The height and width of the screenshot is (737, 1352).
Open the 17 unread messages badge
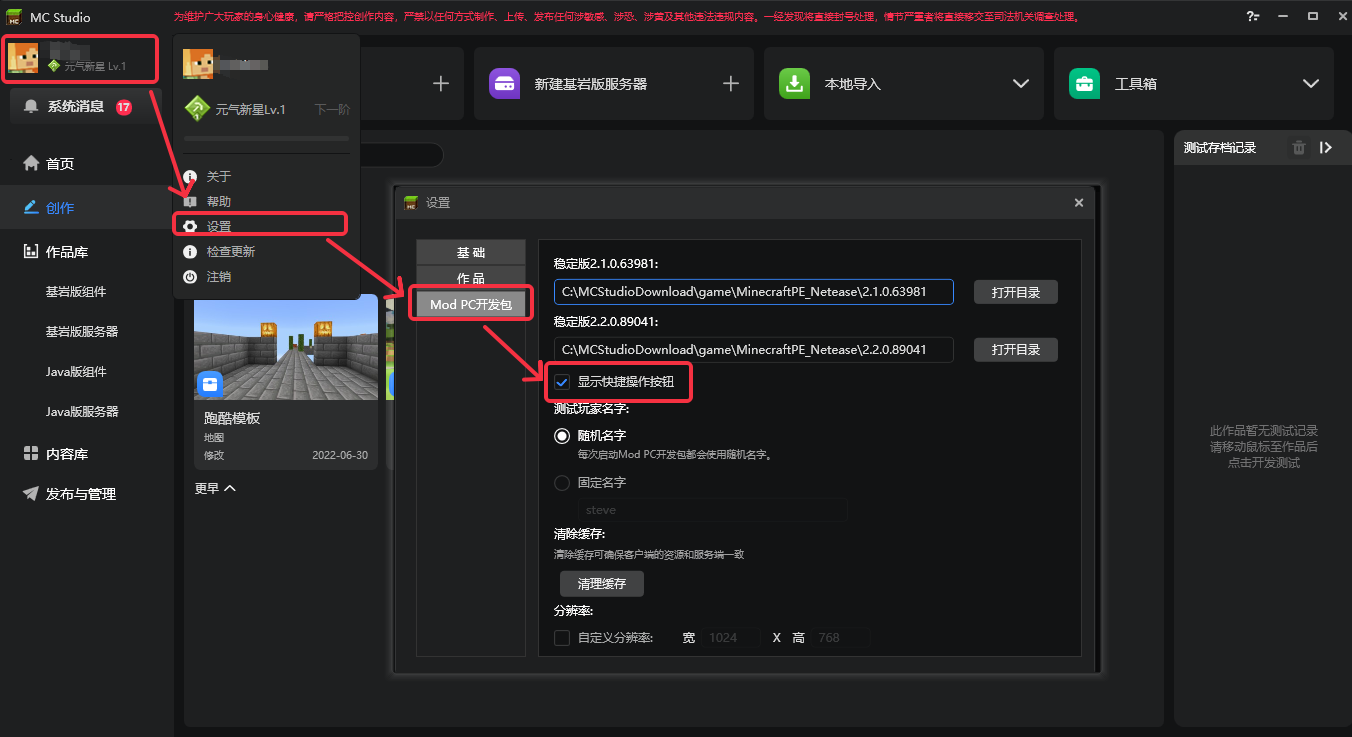(124, 107)
